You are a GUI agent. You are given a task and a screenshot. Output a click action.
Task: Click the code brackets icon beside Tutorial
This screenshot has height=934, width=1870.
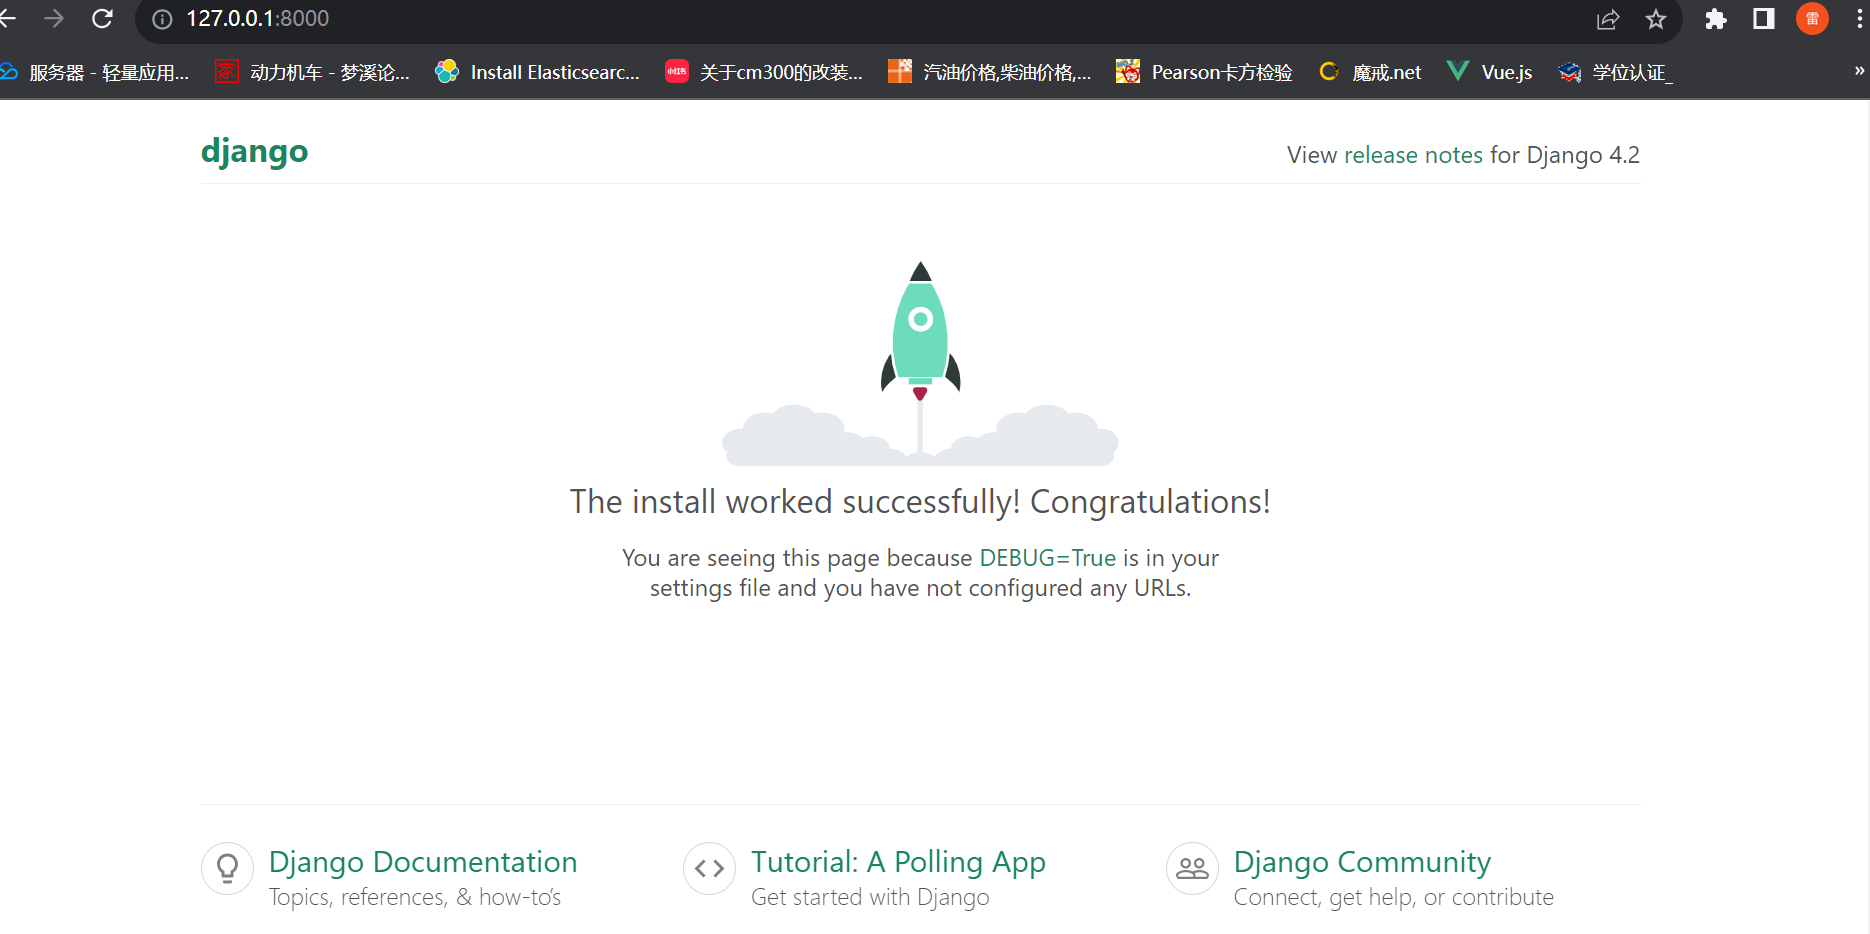tap(709, 868)
